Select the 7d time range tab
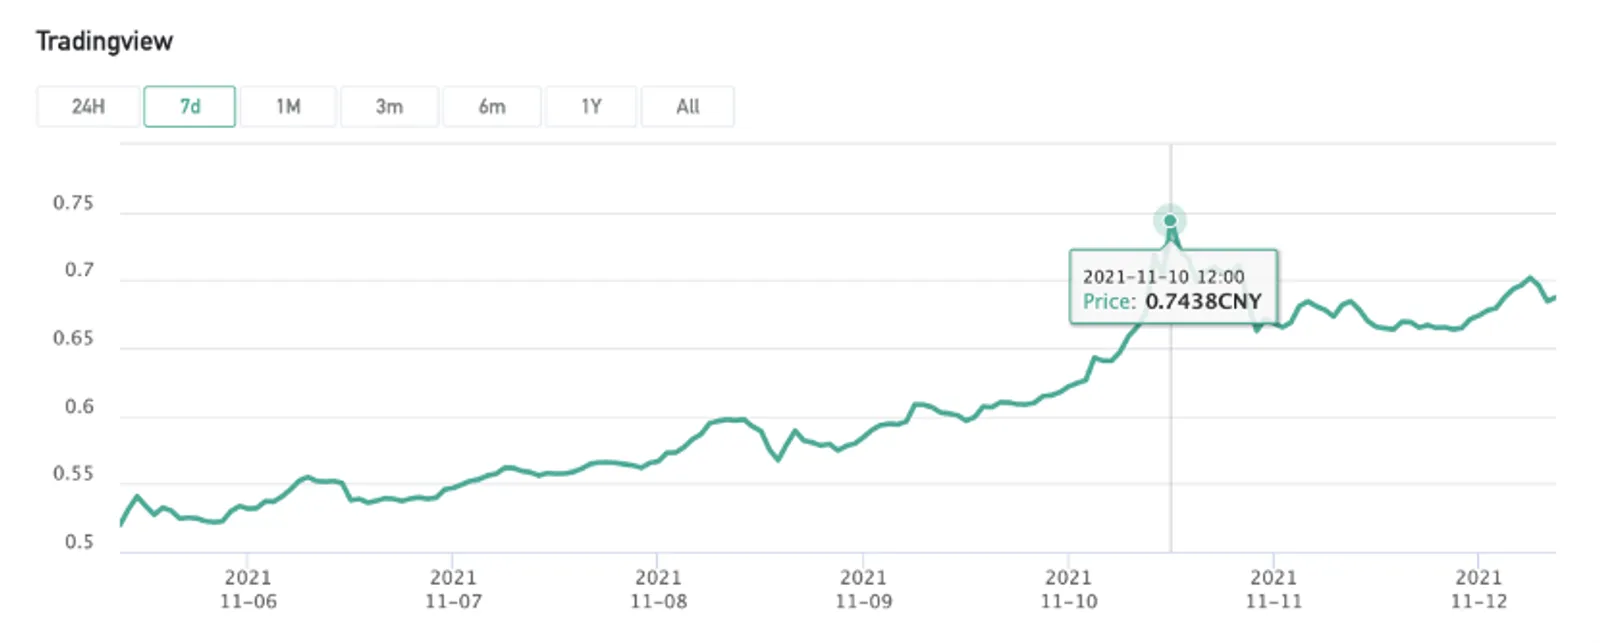The height and width of the screenshot is (644, 1600). (190, 107)
